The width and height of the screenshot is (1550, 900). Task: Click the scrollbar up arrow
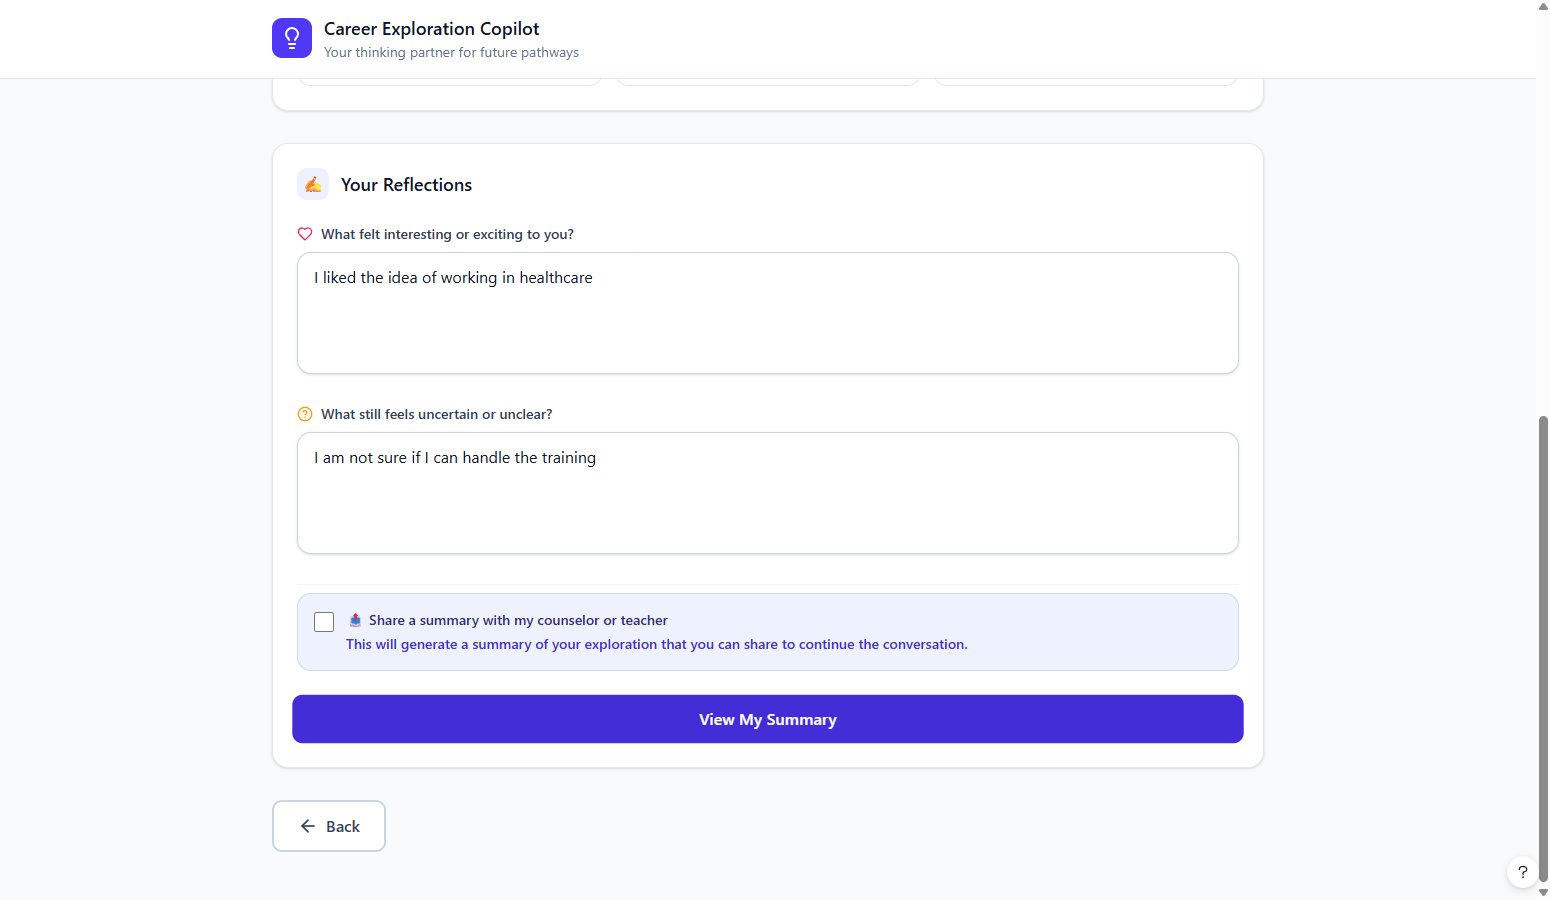pyautogui.click(x=1543, y=6)
